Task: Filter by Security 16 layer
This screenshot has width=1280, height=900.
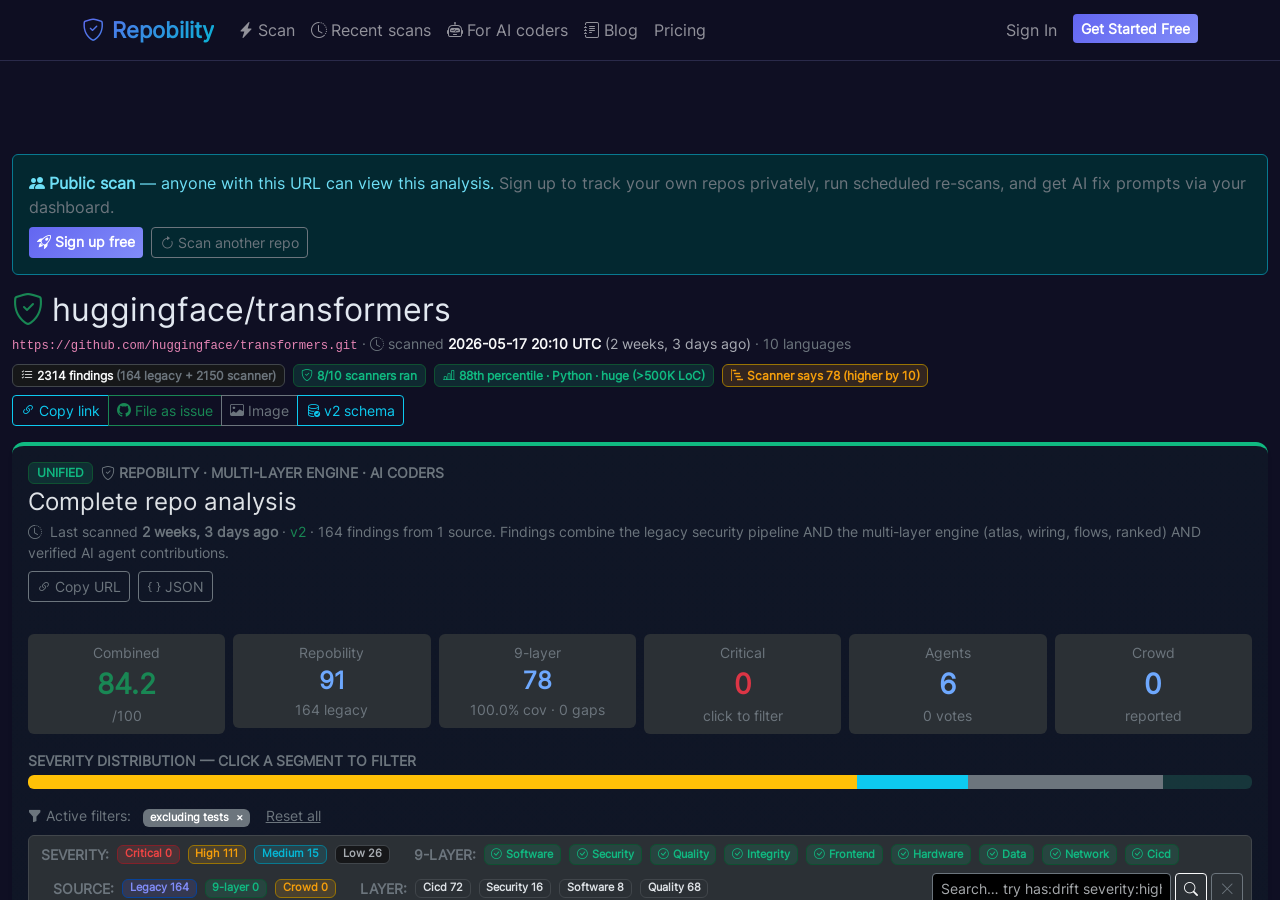Action: (515, 888)
